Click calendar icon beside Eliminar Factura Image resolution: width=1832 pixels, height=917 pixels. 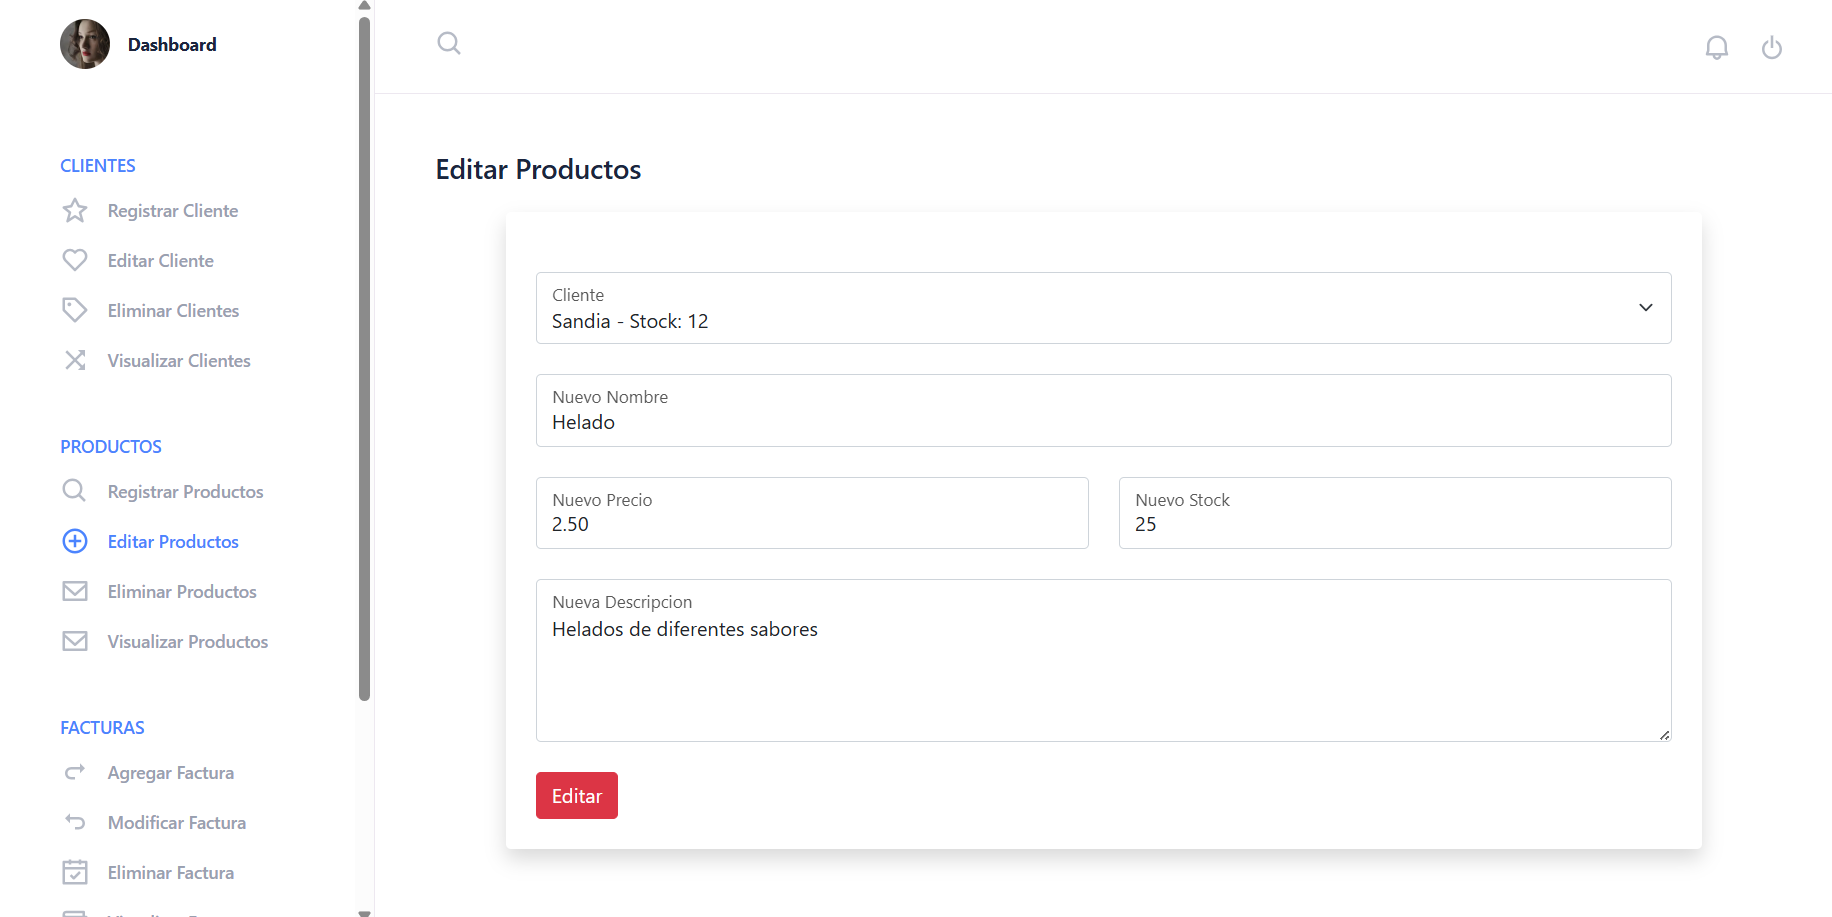coord(75,873)
